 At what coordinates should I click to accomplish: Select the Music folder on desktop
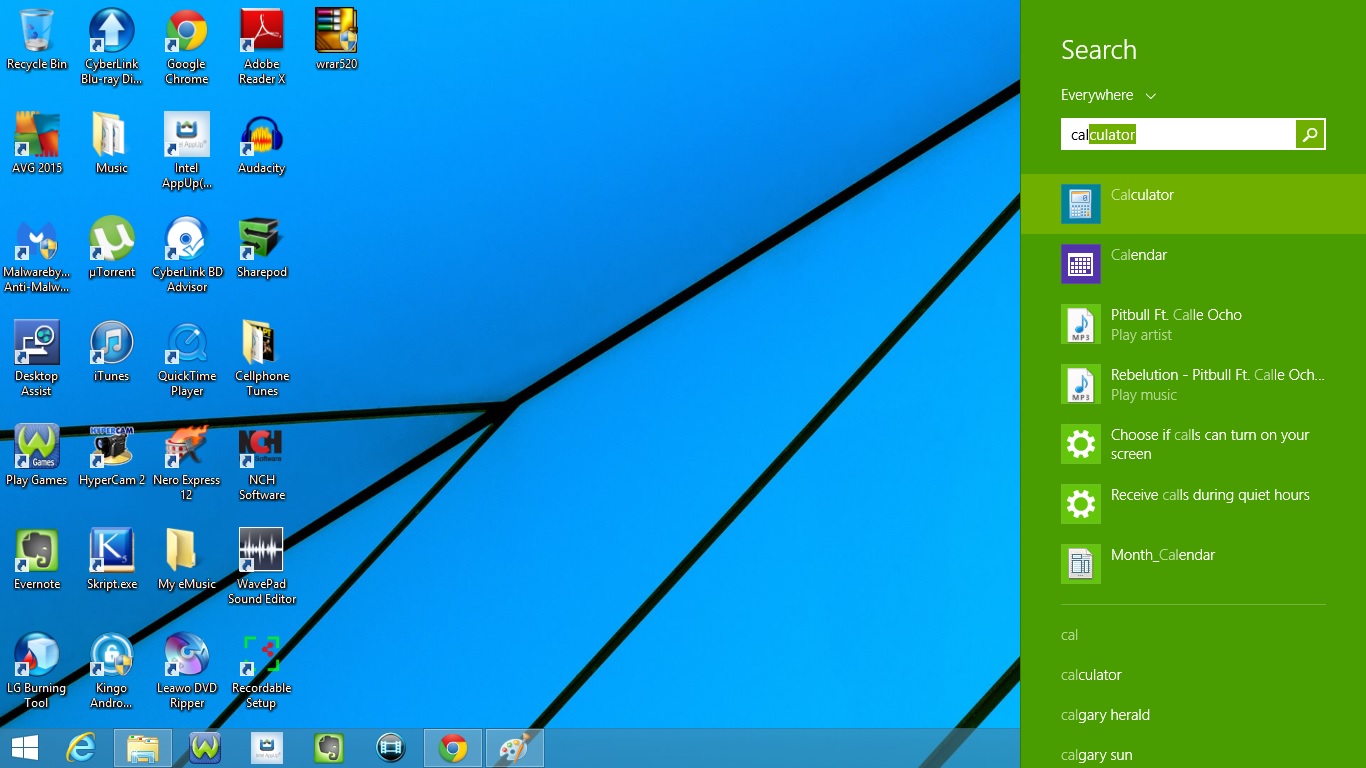tap(112, 143)
